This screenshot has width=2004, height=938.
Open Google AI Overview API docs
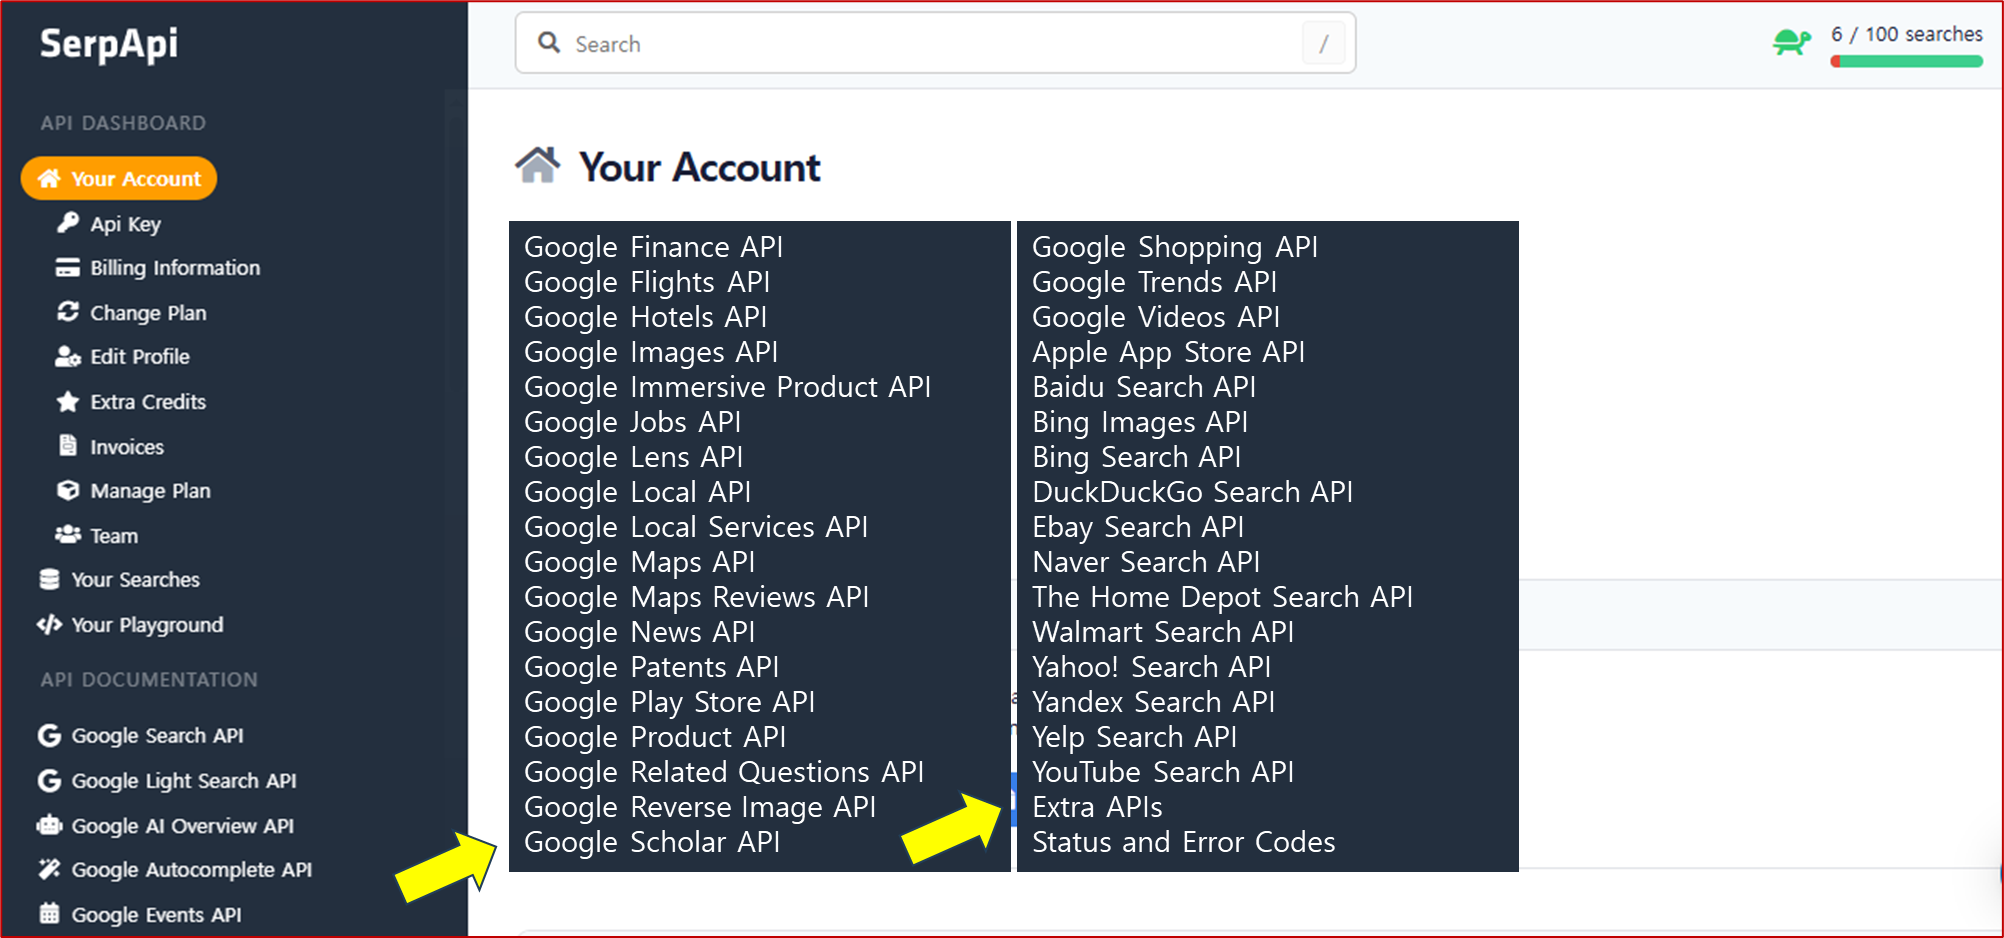click(182, 826)
